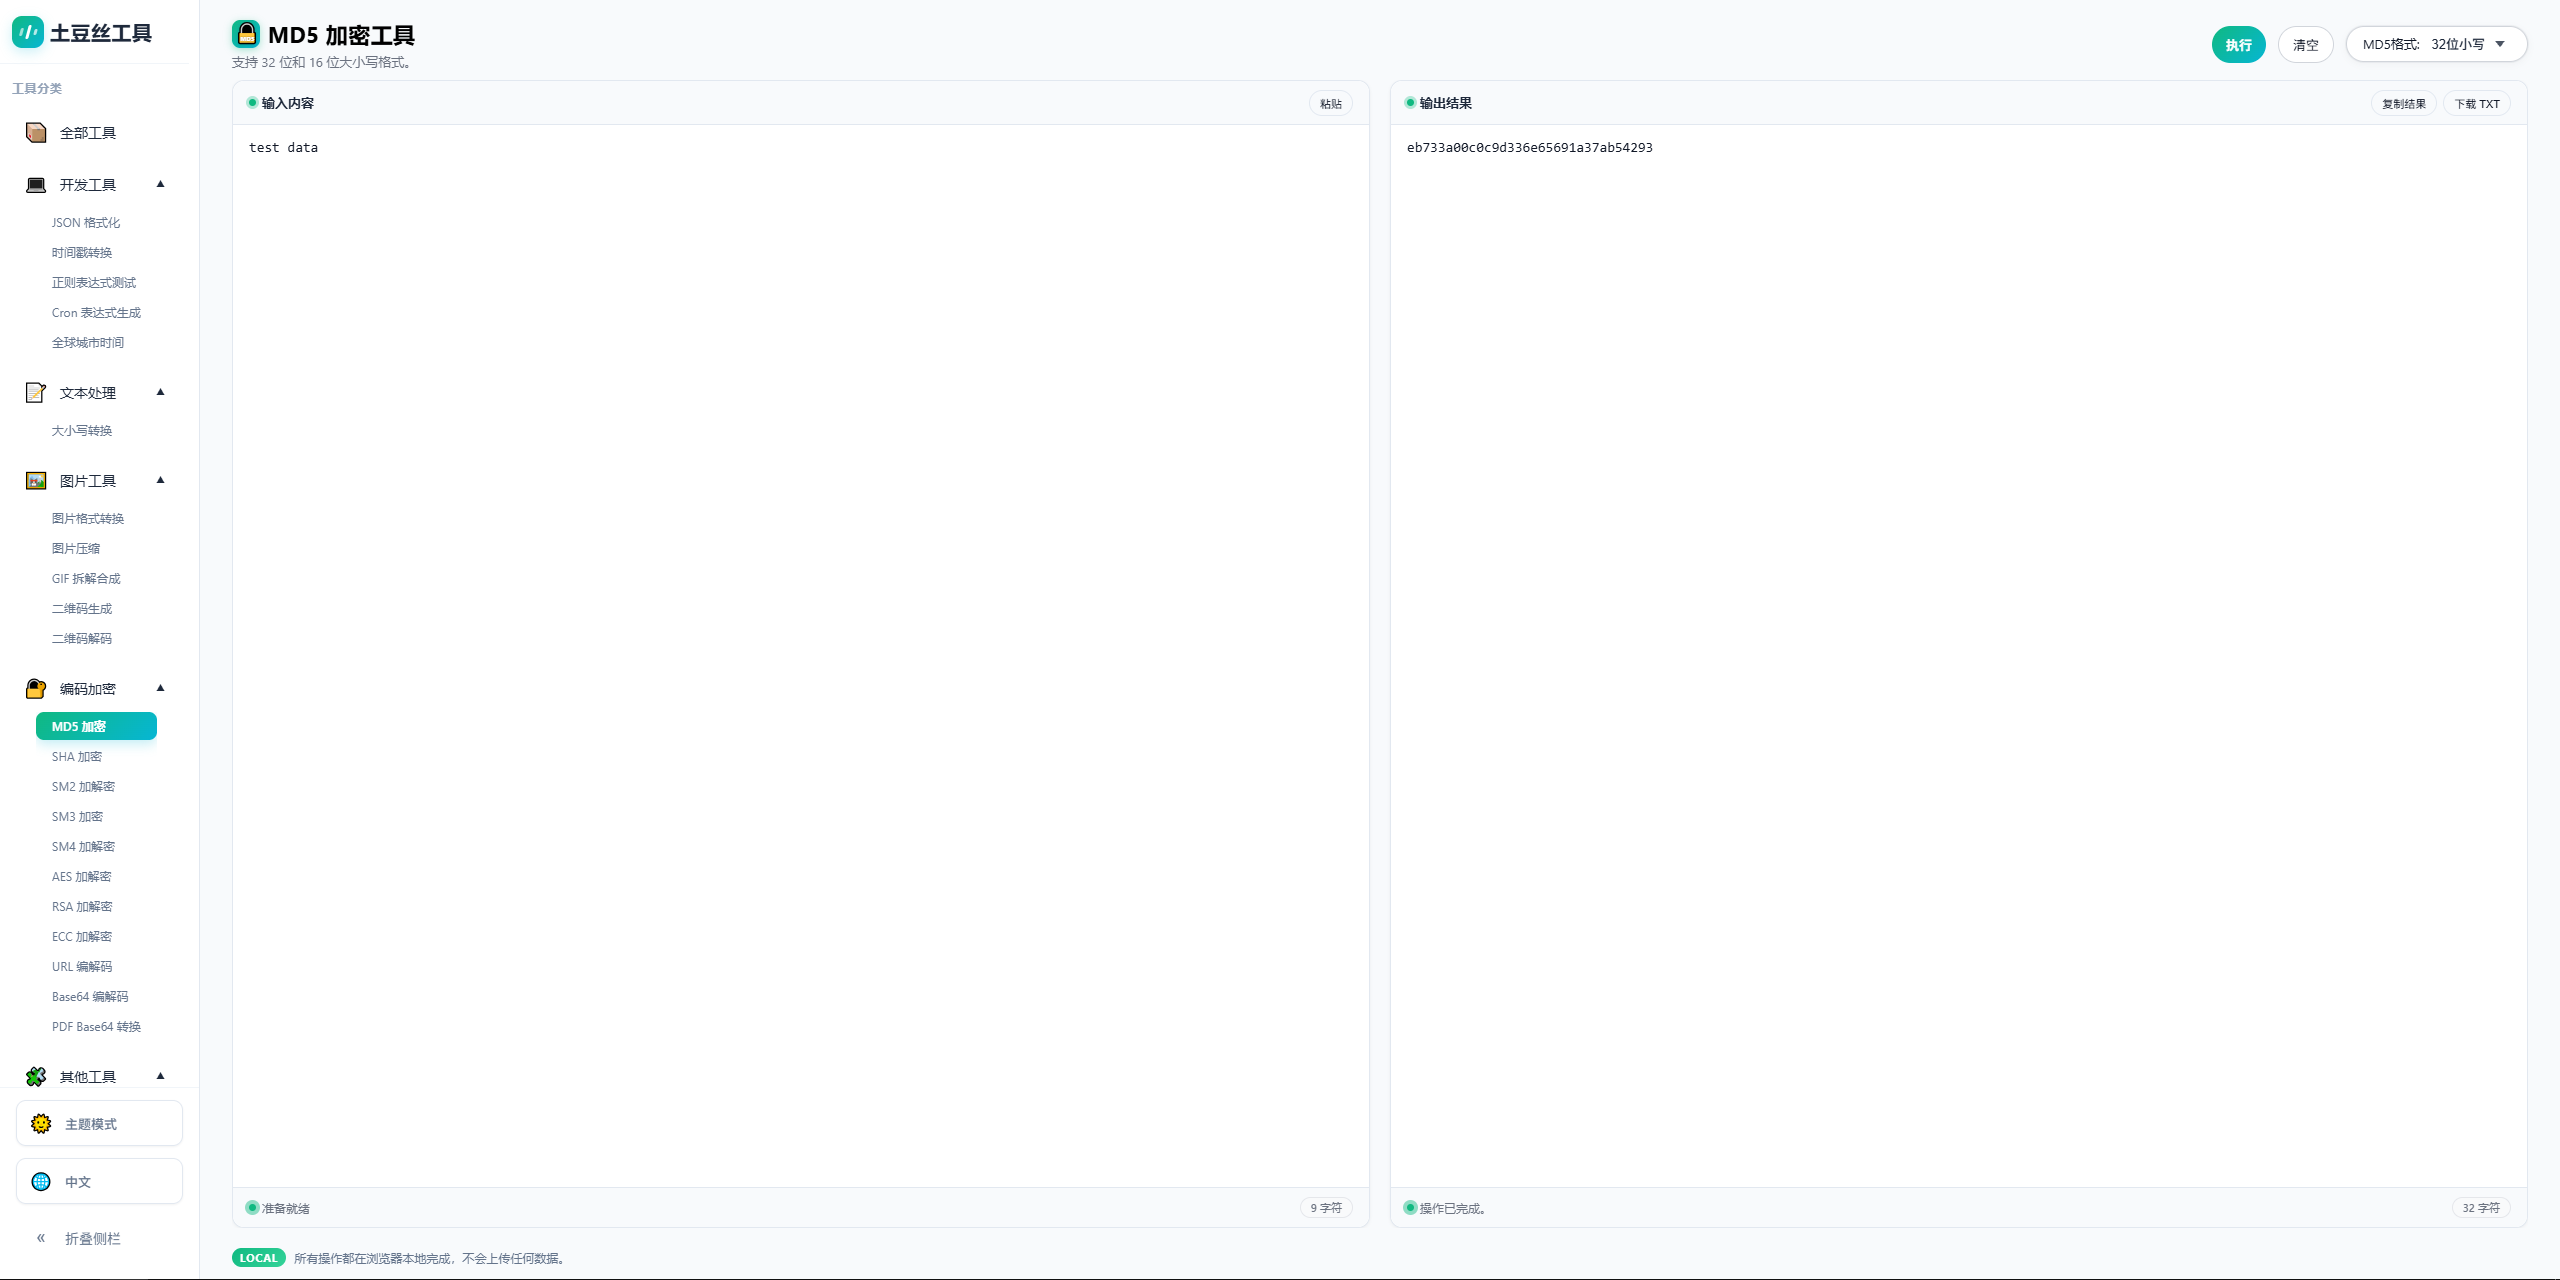Open the MD5格式 32位小写 dropdown
This screenshot has height=1280, width=2560.
[x=2435, y=44]
